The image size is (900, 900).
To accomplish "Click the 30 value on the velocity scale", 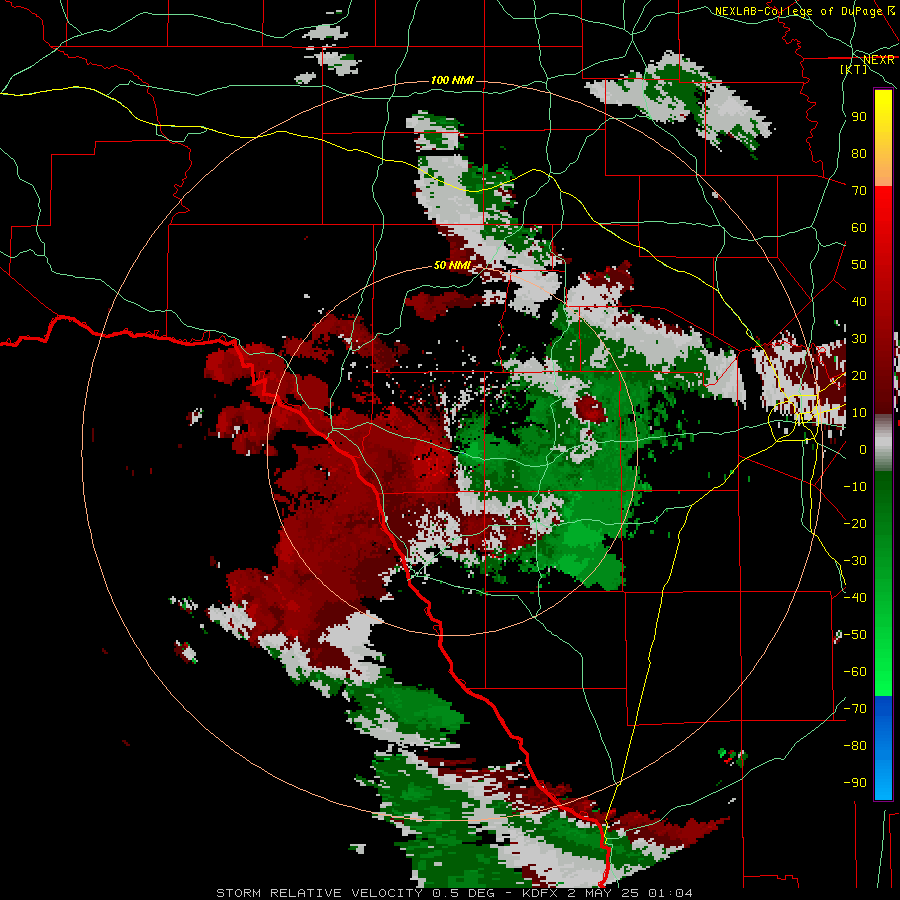I will point(859,339).
